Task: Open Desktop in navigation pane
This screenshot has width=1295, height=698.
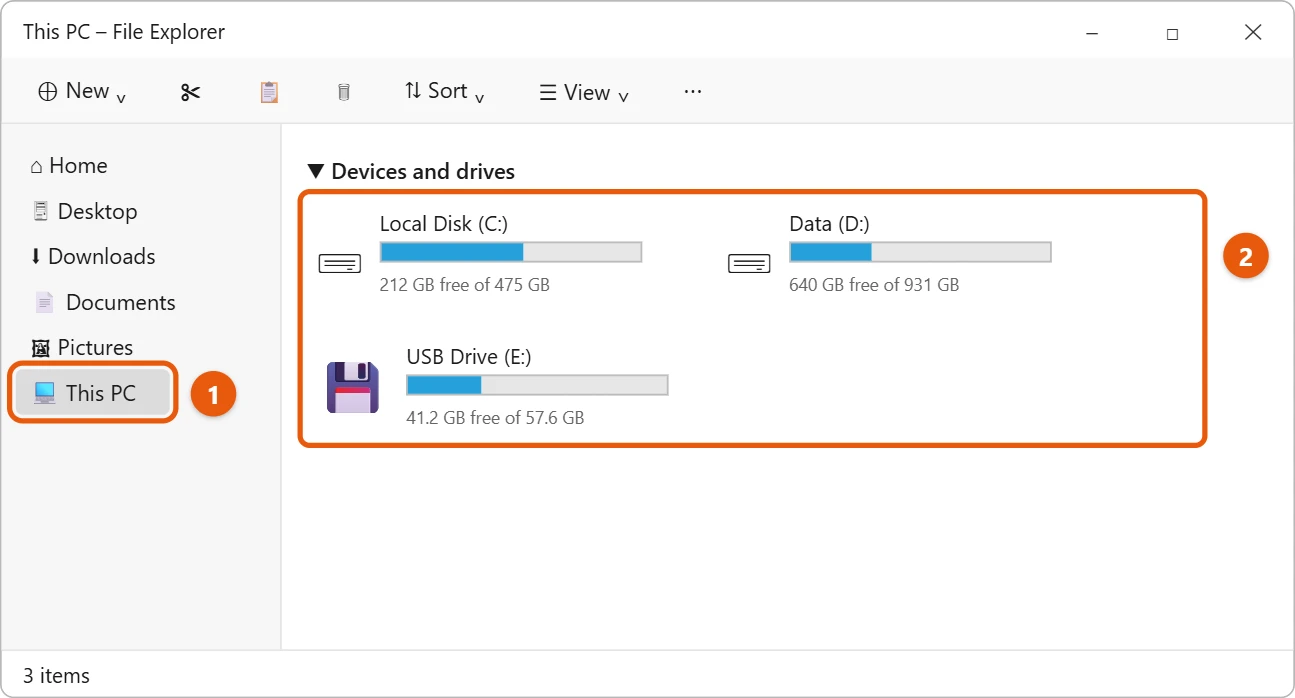Action: click(85, 211)
